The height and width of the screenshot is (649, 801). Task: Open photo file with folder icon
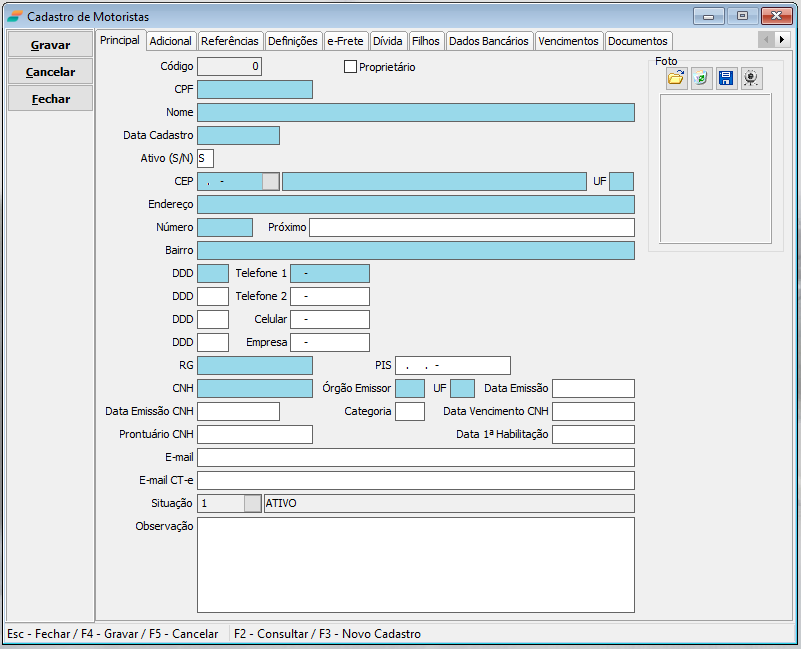pos(677,78)
